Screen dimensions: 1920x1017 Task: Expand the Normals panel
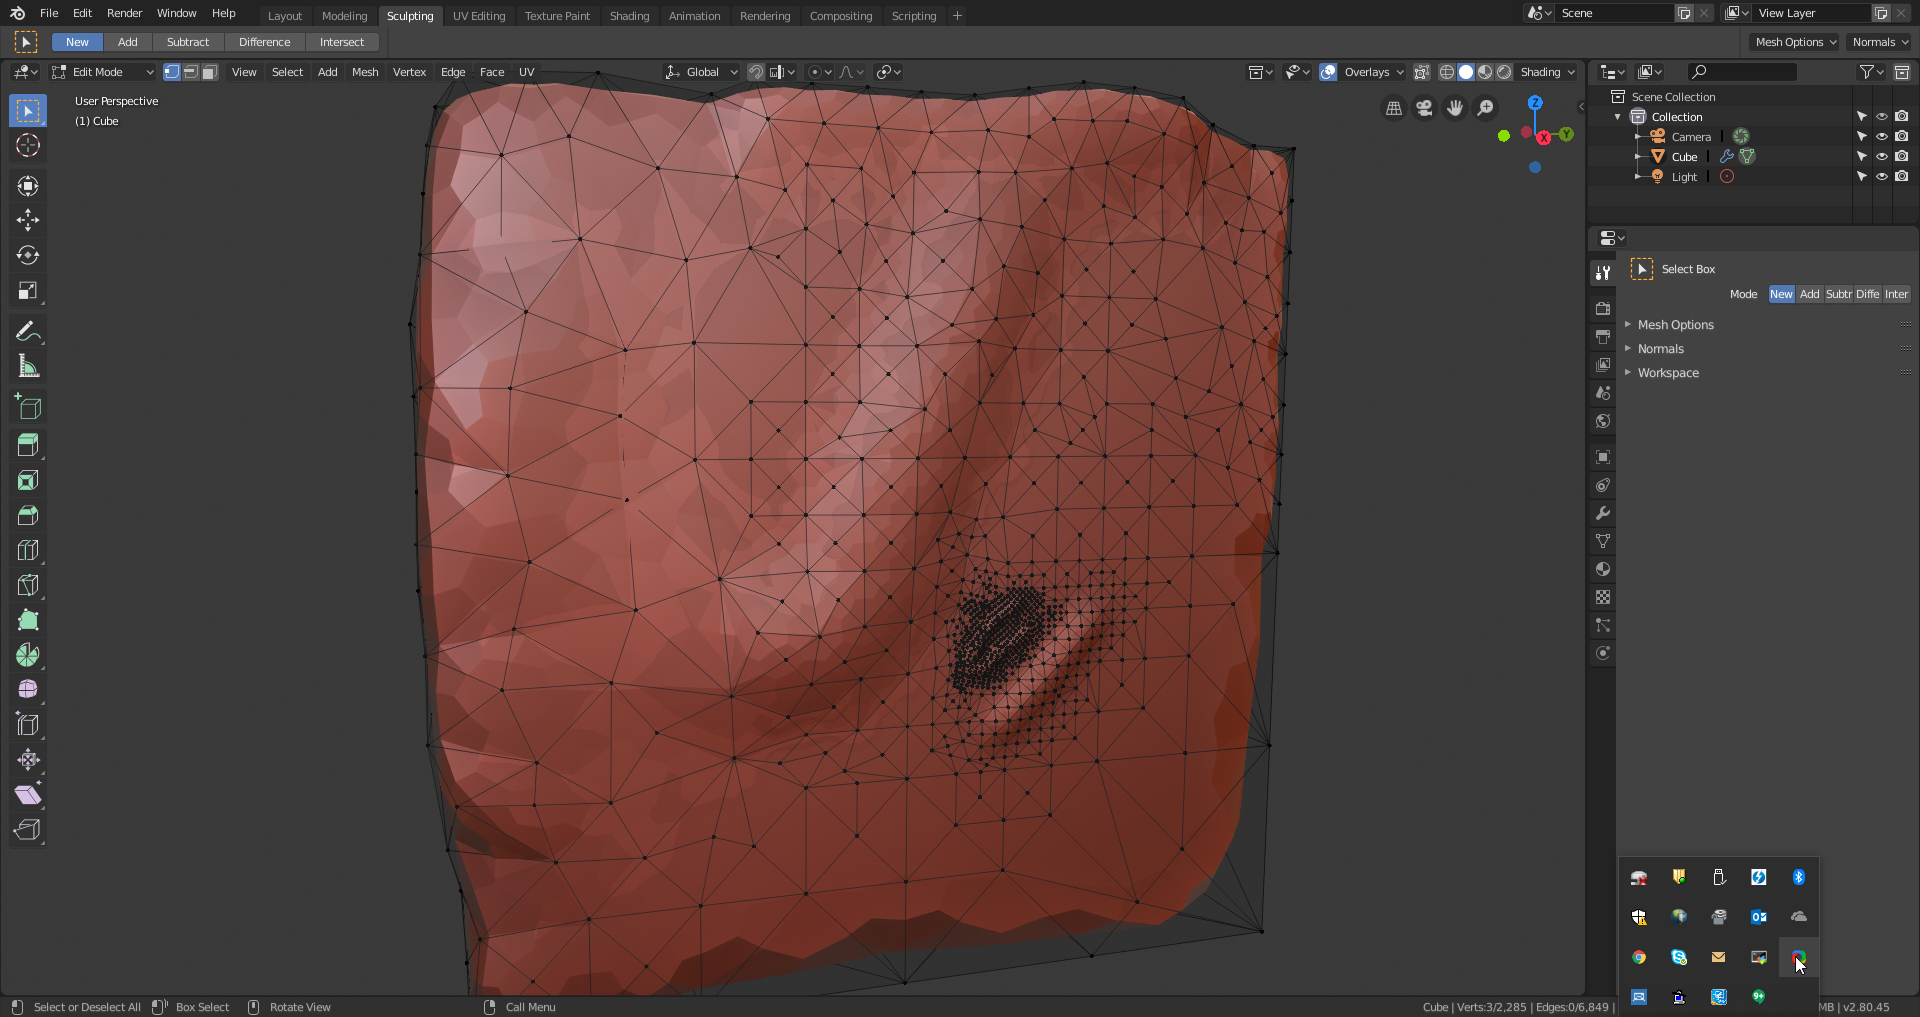coord(1660,349)
